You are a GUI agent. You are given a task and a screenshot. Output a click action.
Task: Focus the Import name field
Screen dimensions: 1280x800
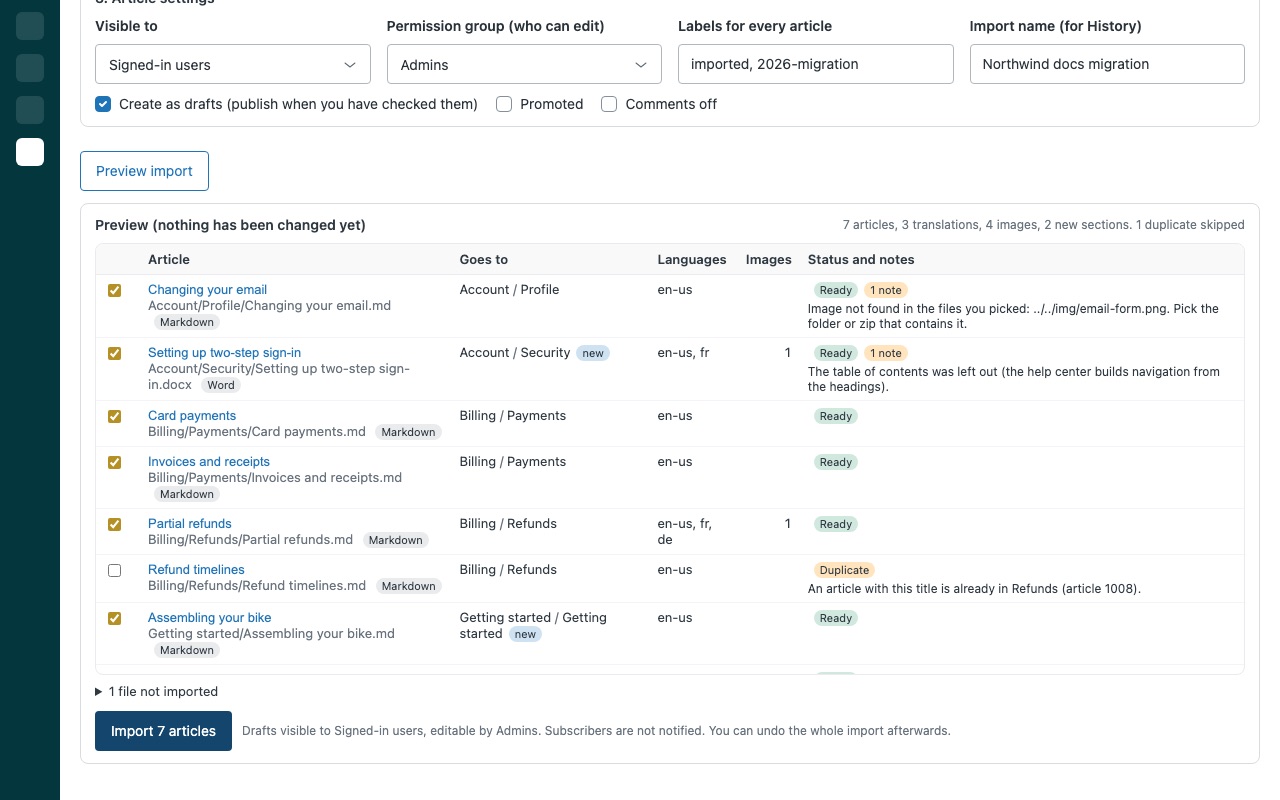pyautogui.click(x=1107, y=64)
